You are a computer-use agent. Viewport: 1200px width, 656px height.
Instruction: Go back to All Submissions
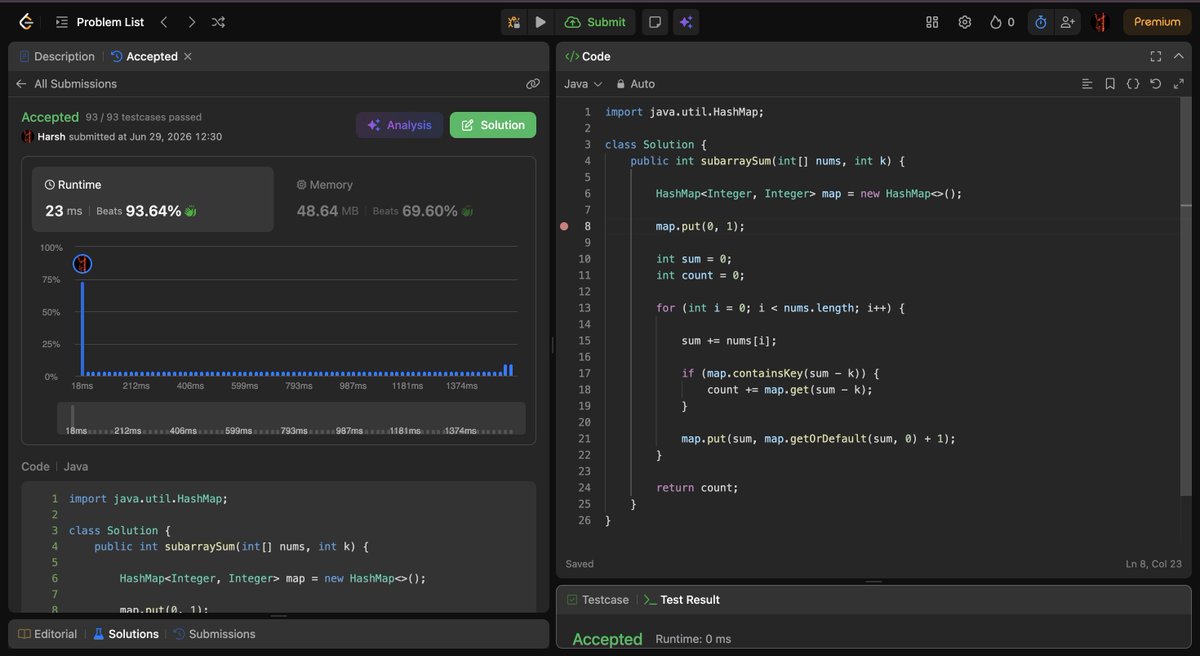tap(66, 84)
